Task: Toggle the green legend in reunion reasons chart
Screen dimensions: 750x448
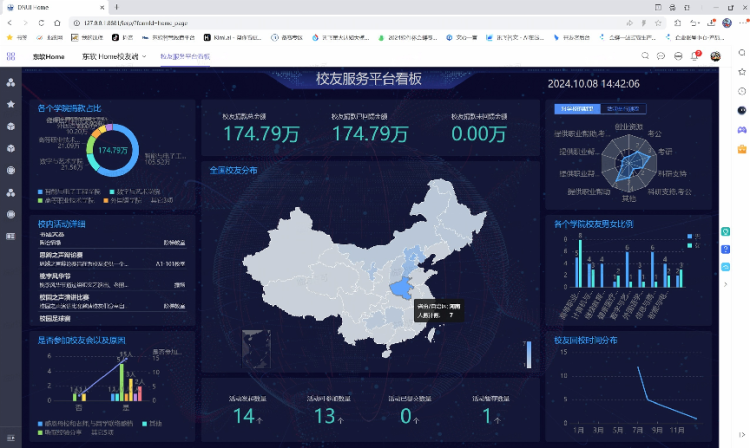Action: point(60,432)
